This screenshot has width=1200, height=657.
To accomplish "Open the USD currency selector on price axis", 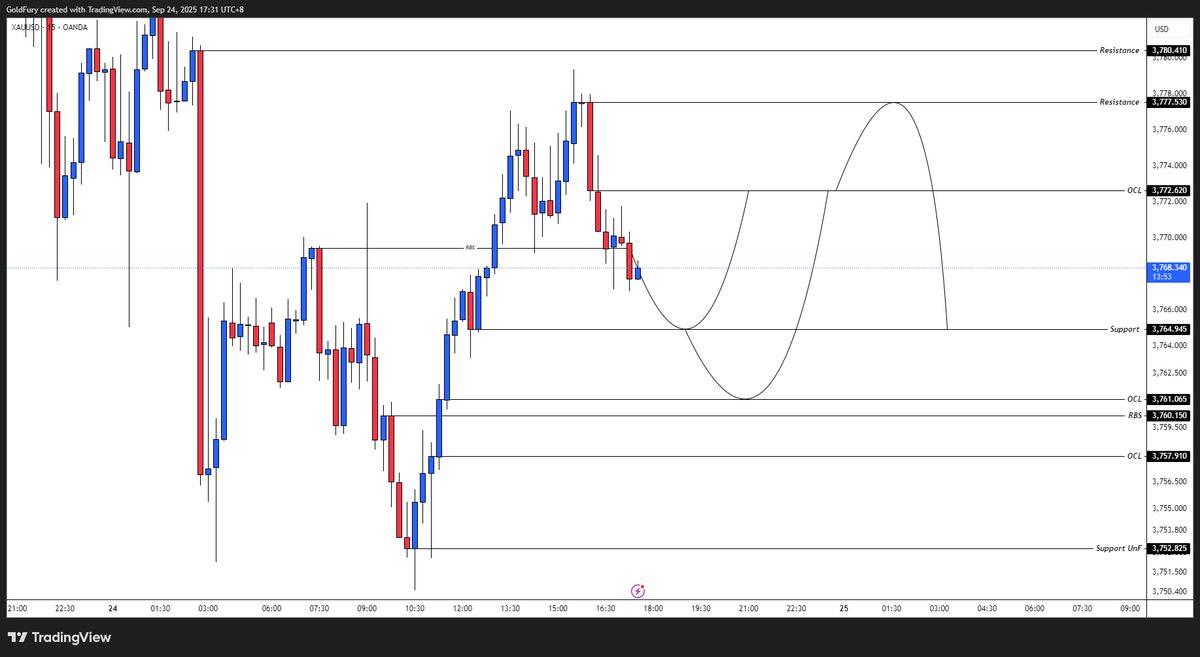I will point(1161,29).
